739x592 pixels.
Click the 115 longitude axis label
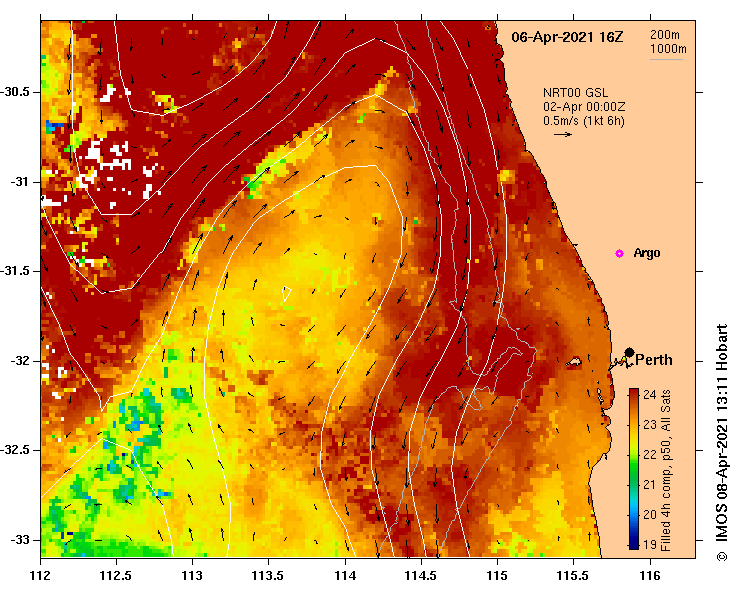[x=497, y=576]
